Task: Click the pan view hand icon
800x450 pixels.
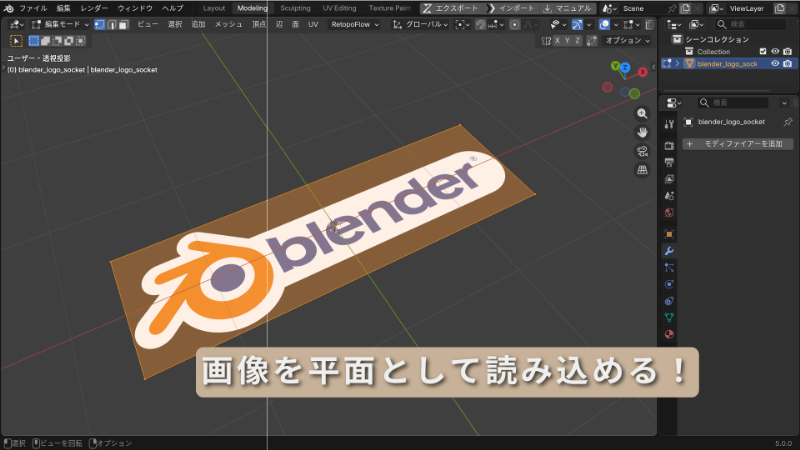Action: click(642, 133)
